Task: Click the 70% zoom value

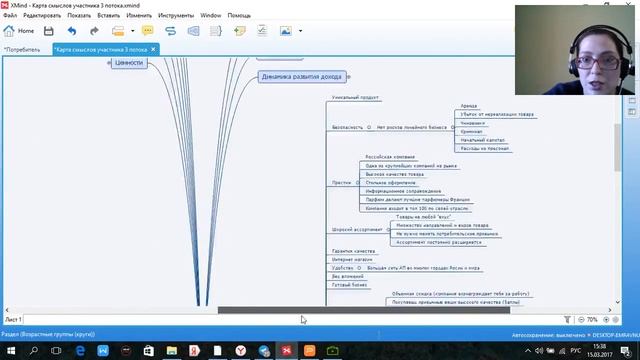Action: click(592, 320)
